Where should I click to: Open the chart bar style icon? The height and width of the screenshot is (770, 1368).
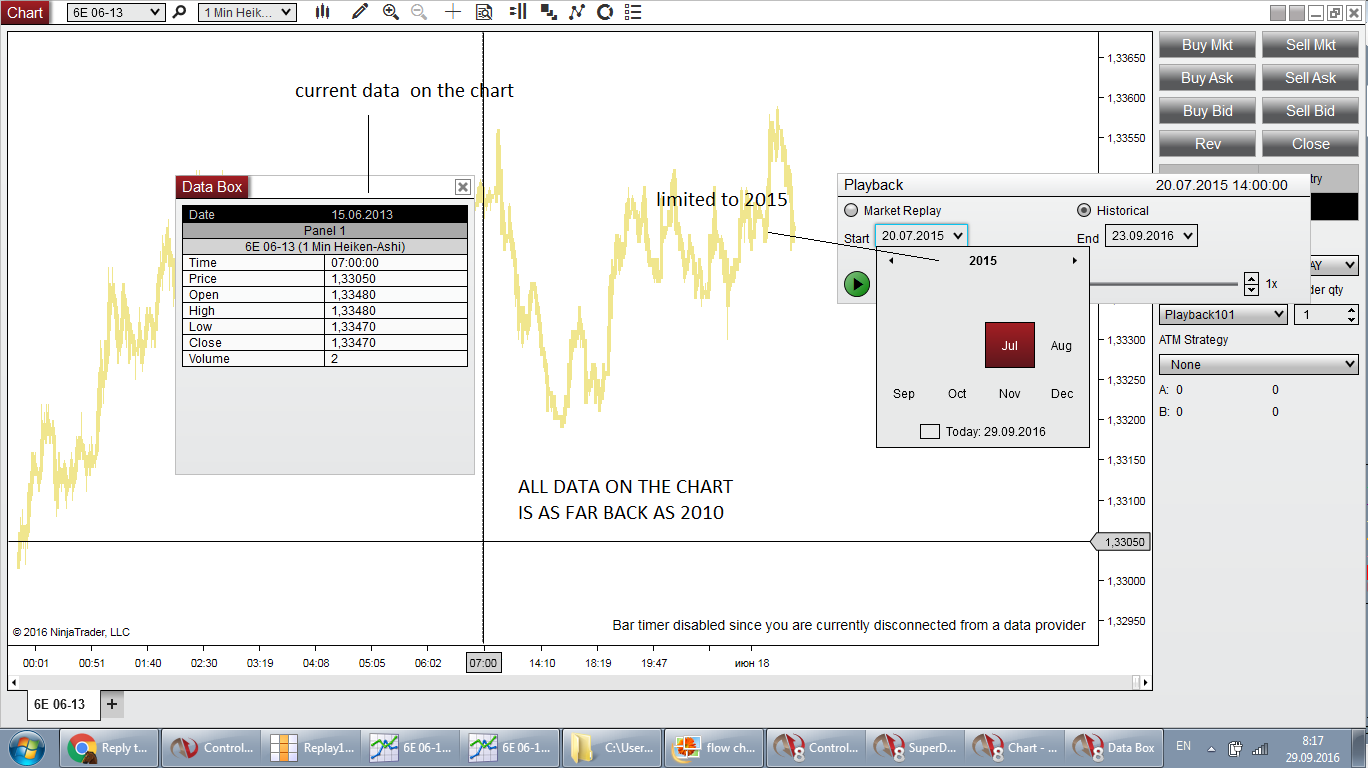click(x=323, y=12)
